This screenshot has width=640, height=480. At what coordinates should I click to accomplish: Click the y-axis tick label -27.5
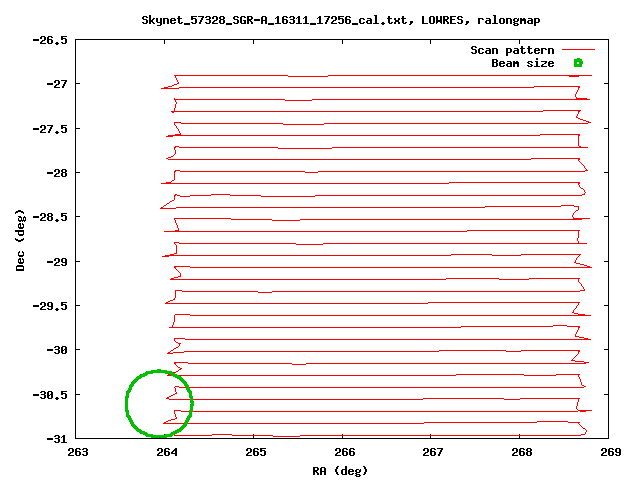tap(48, 128)
